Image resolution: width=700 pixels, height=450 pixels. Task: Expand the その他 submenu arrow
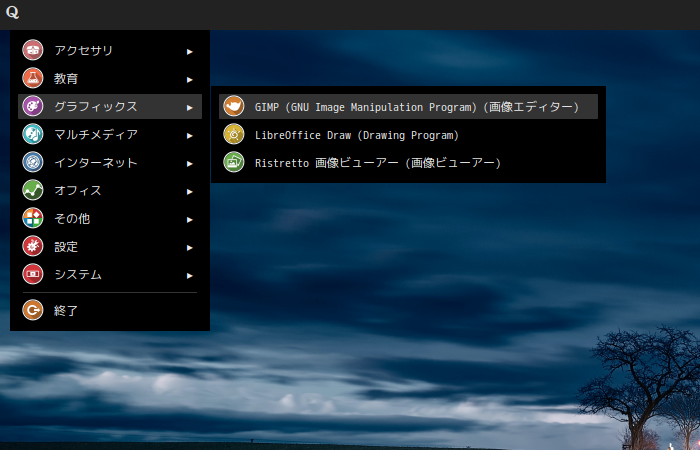click(x=190, y=220)
